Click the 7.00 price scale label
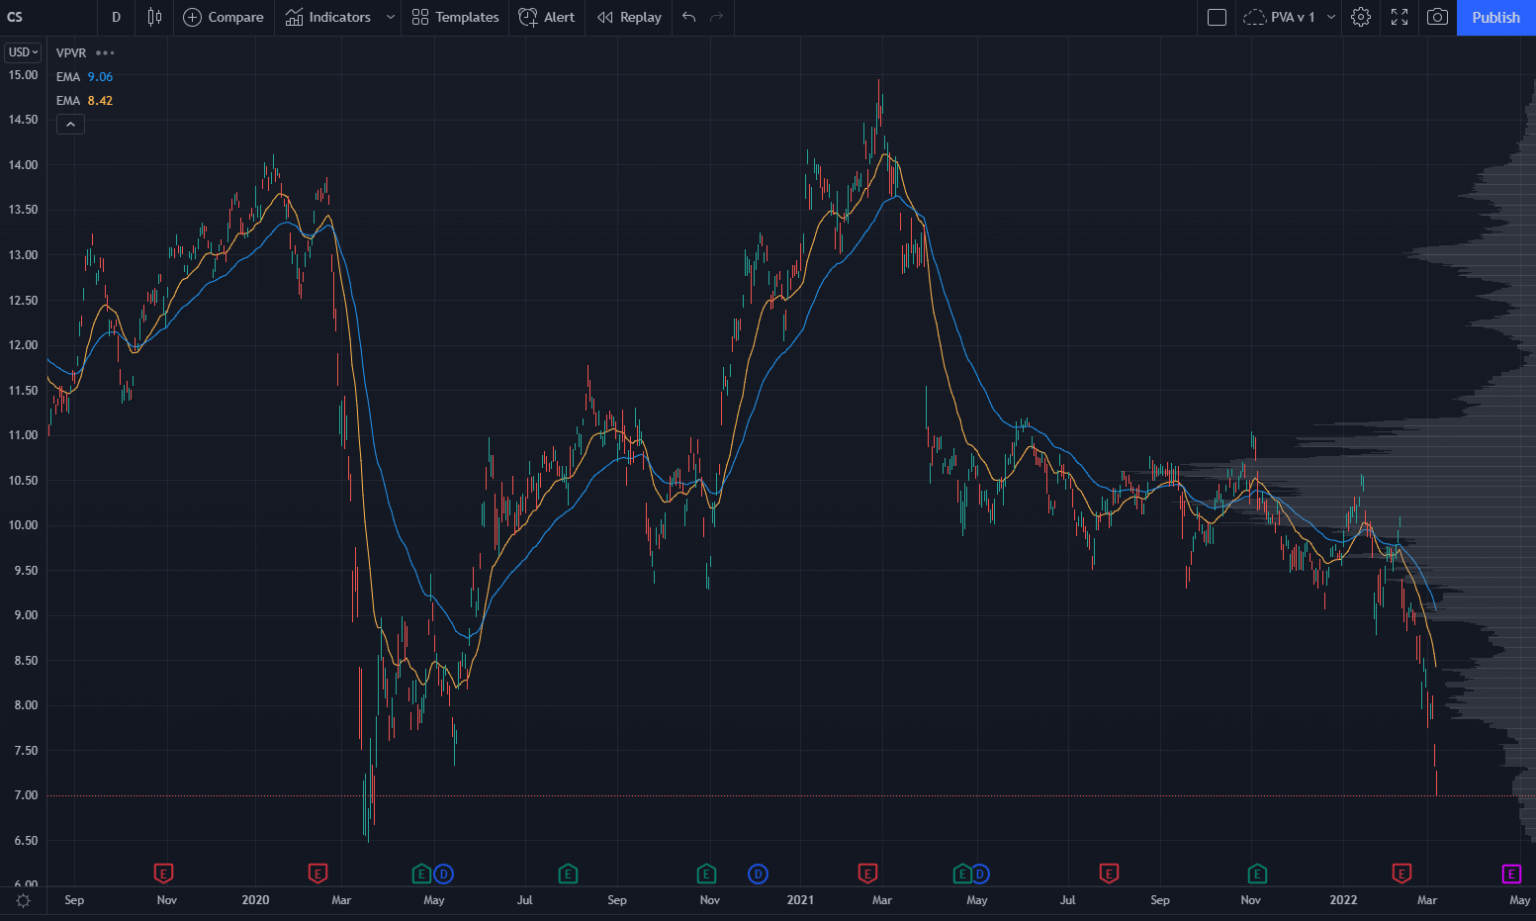This screenshot has height=921, width=1536. (x=26, y=795)
